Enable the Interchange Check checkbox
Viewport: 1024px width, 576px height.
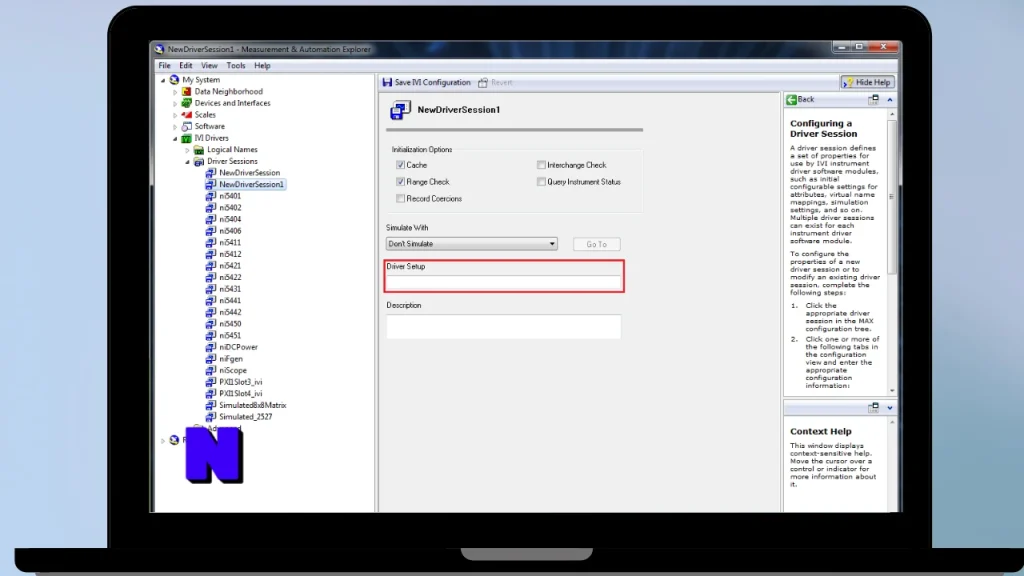(x=541, y=165)
